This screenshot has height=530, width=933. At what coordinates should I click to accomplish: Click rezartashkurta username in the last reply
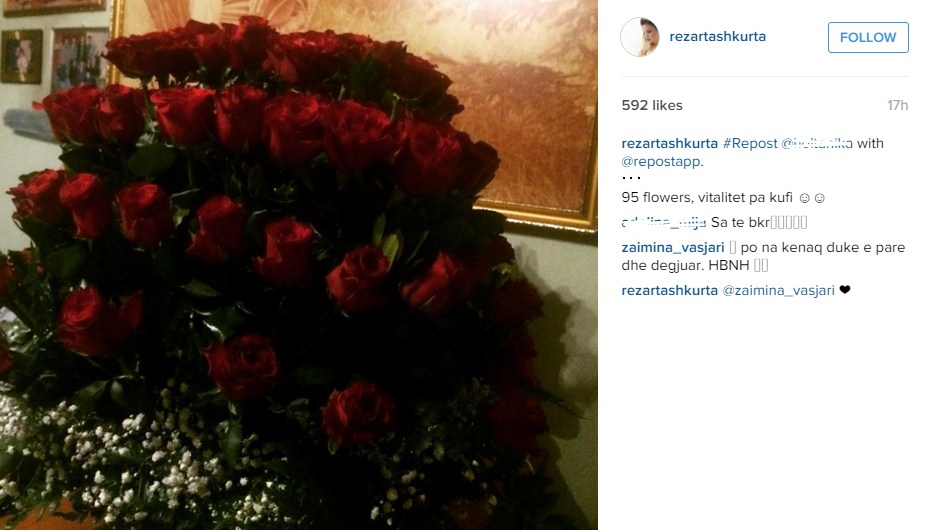click(669, 290)
